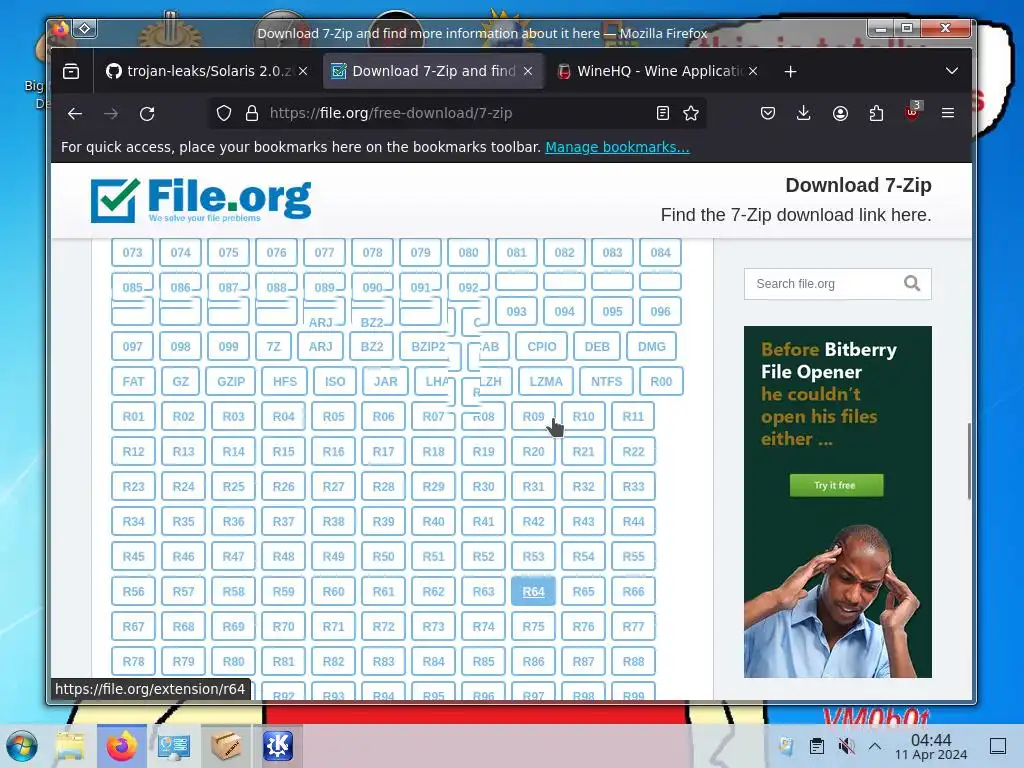The width and height of the screenshot is (1024, 768).
Task: Click the Firefox back arrow
Action: 74,114
